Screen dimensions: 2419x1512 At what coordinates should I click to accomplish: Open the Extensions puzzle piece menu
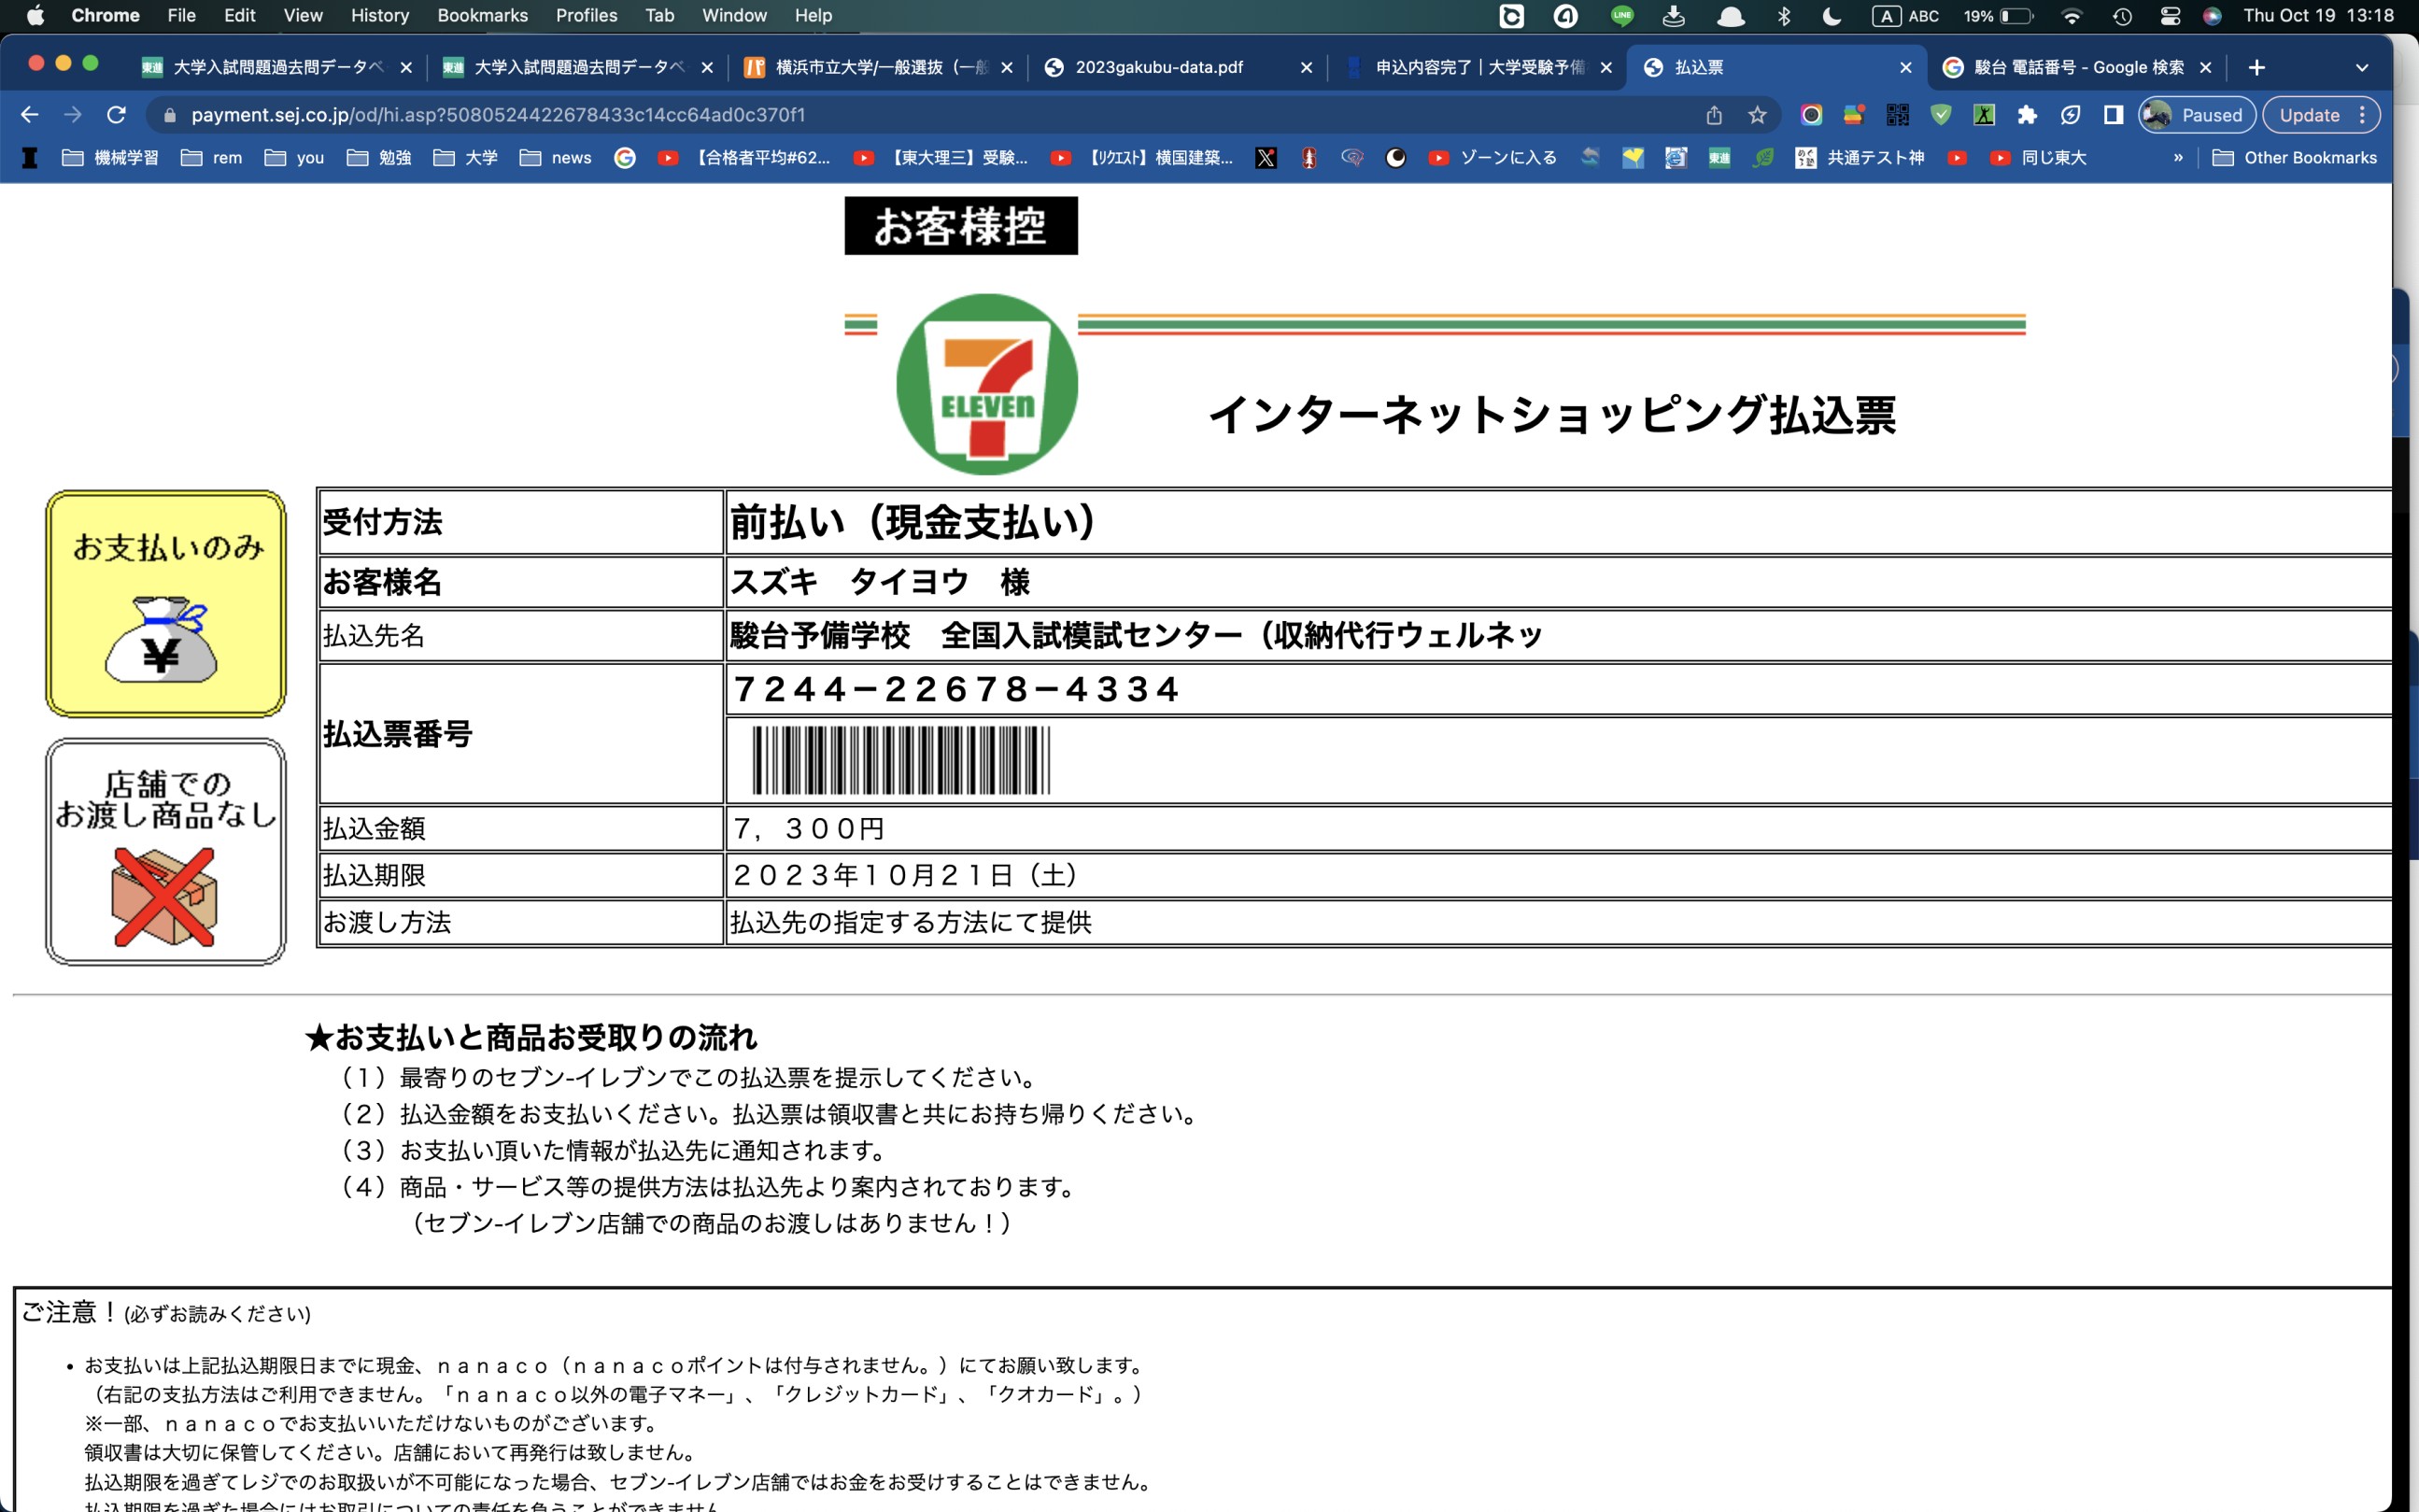coord(2027,115)
